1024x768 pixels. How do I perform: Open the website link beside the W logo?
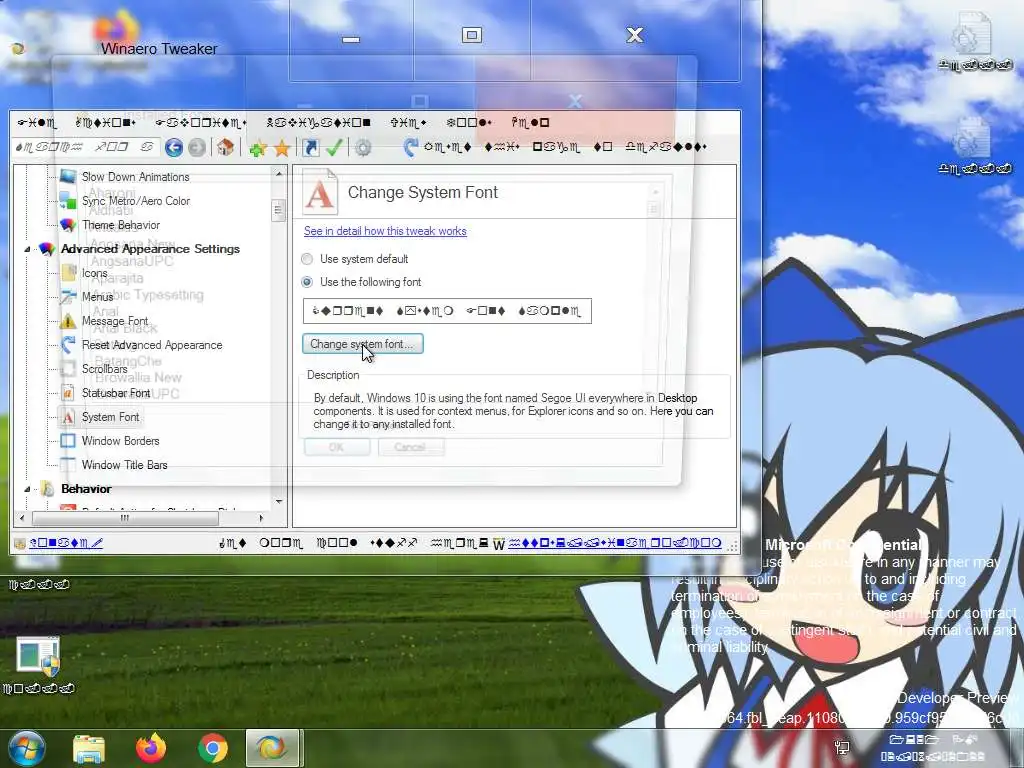pos(615,543)
